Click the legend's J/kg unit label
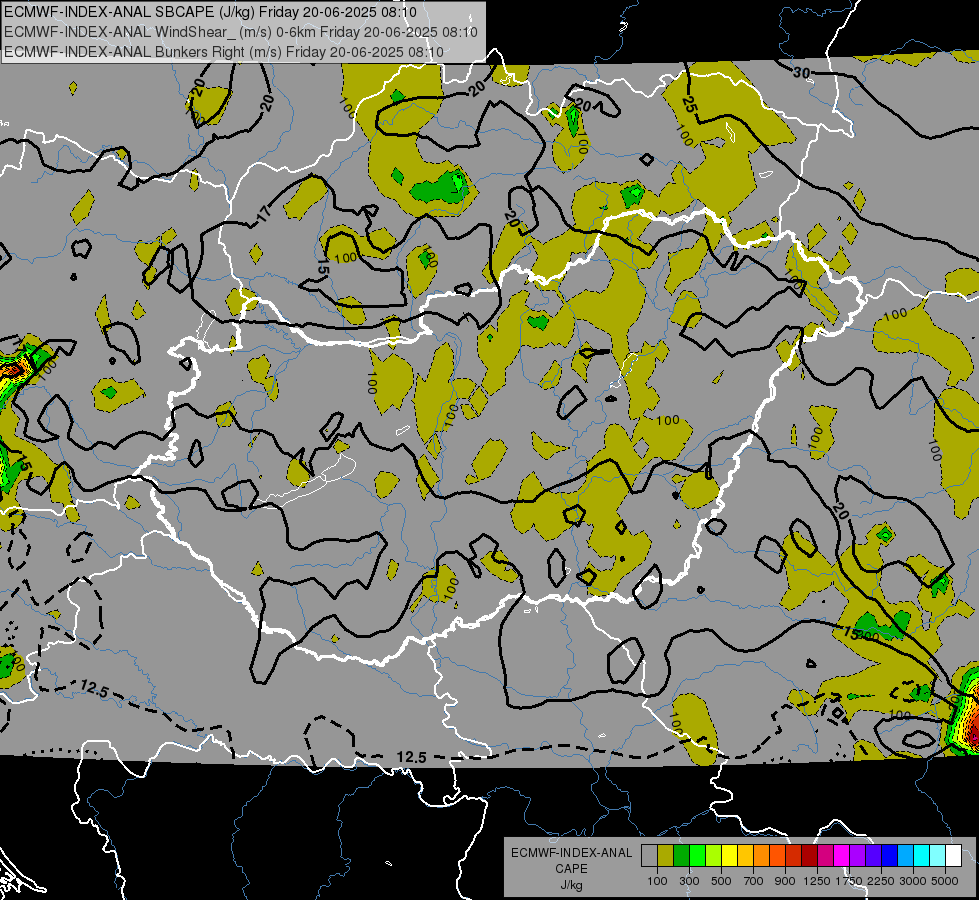 (x=571, y=885)
